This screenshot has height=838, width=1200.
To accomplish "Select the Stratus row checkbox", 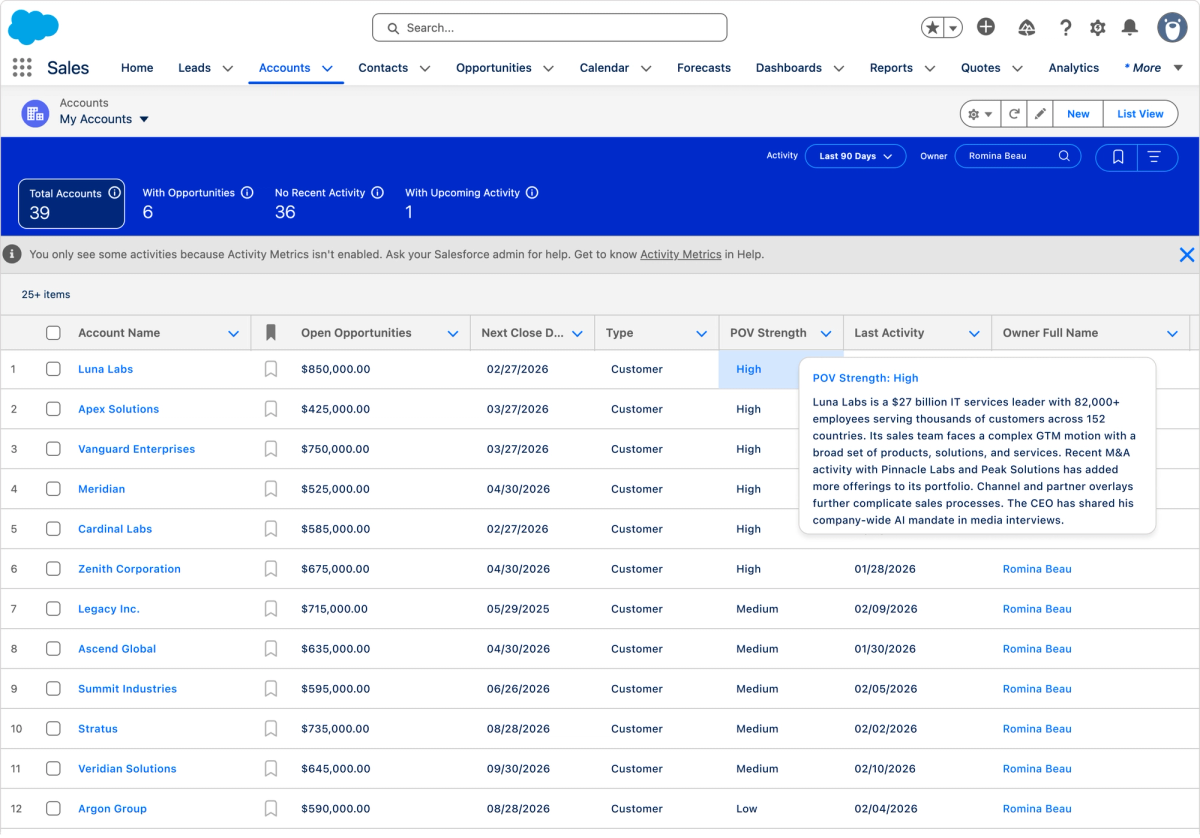I will point(53,729).
